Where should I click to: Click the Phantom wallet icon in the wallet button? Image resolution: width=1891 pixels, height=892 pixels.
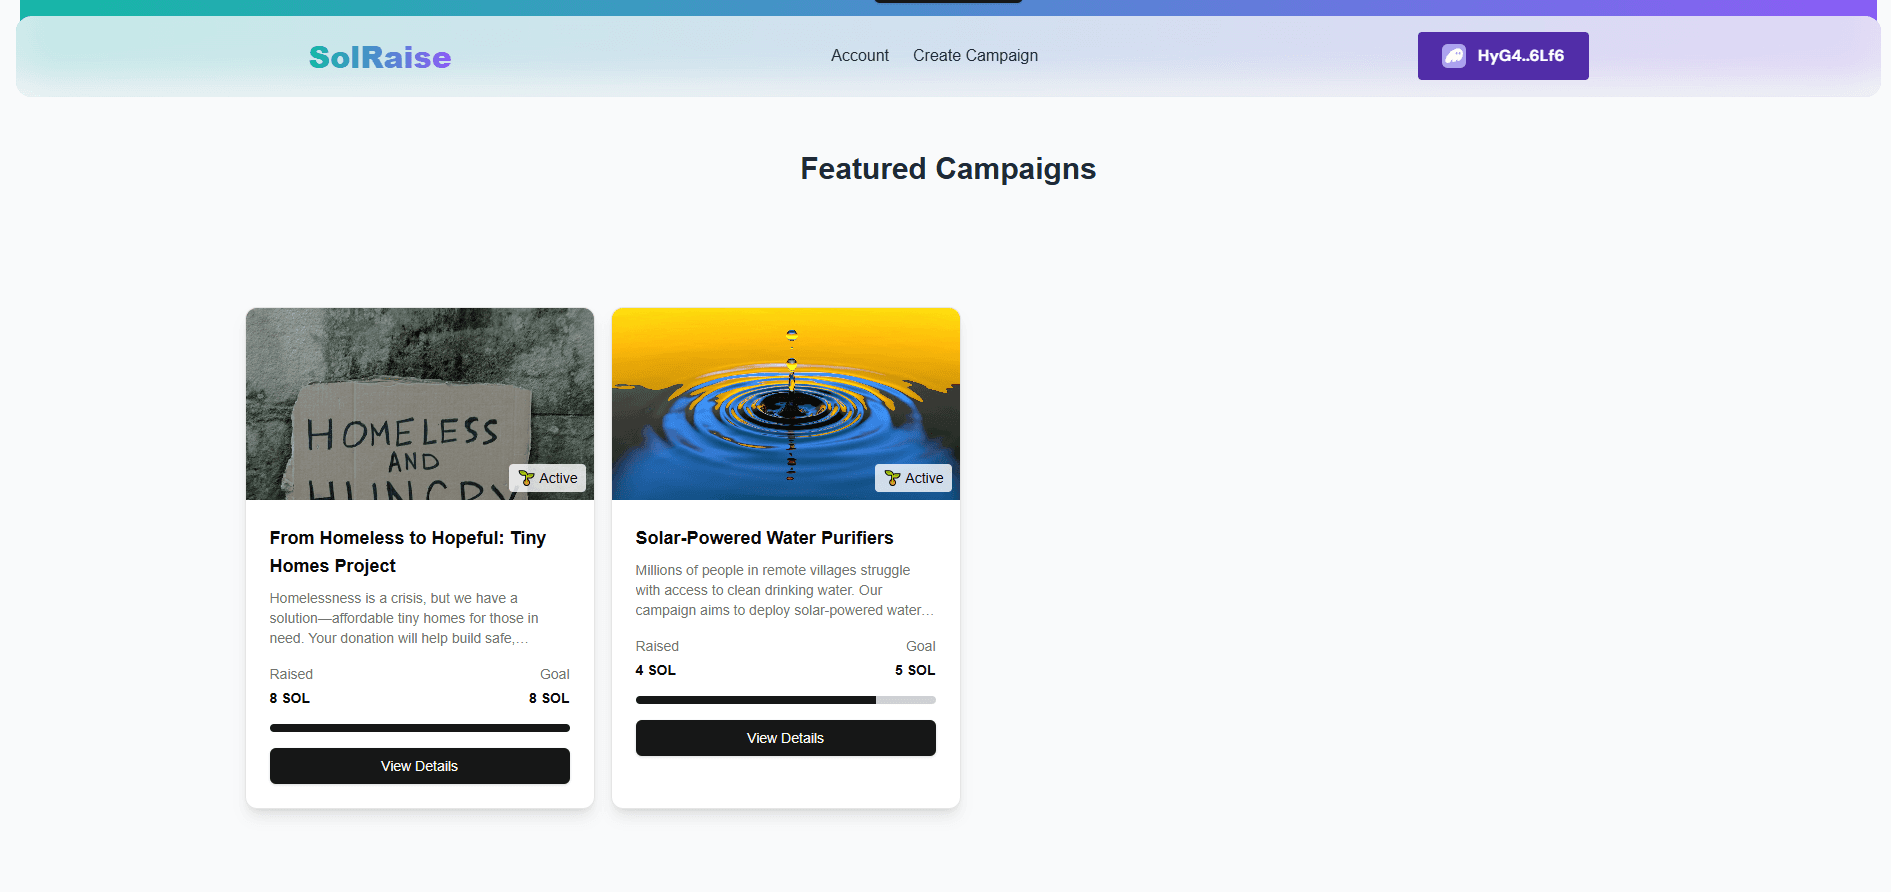(1454, 56)
